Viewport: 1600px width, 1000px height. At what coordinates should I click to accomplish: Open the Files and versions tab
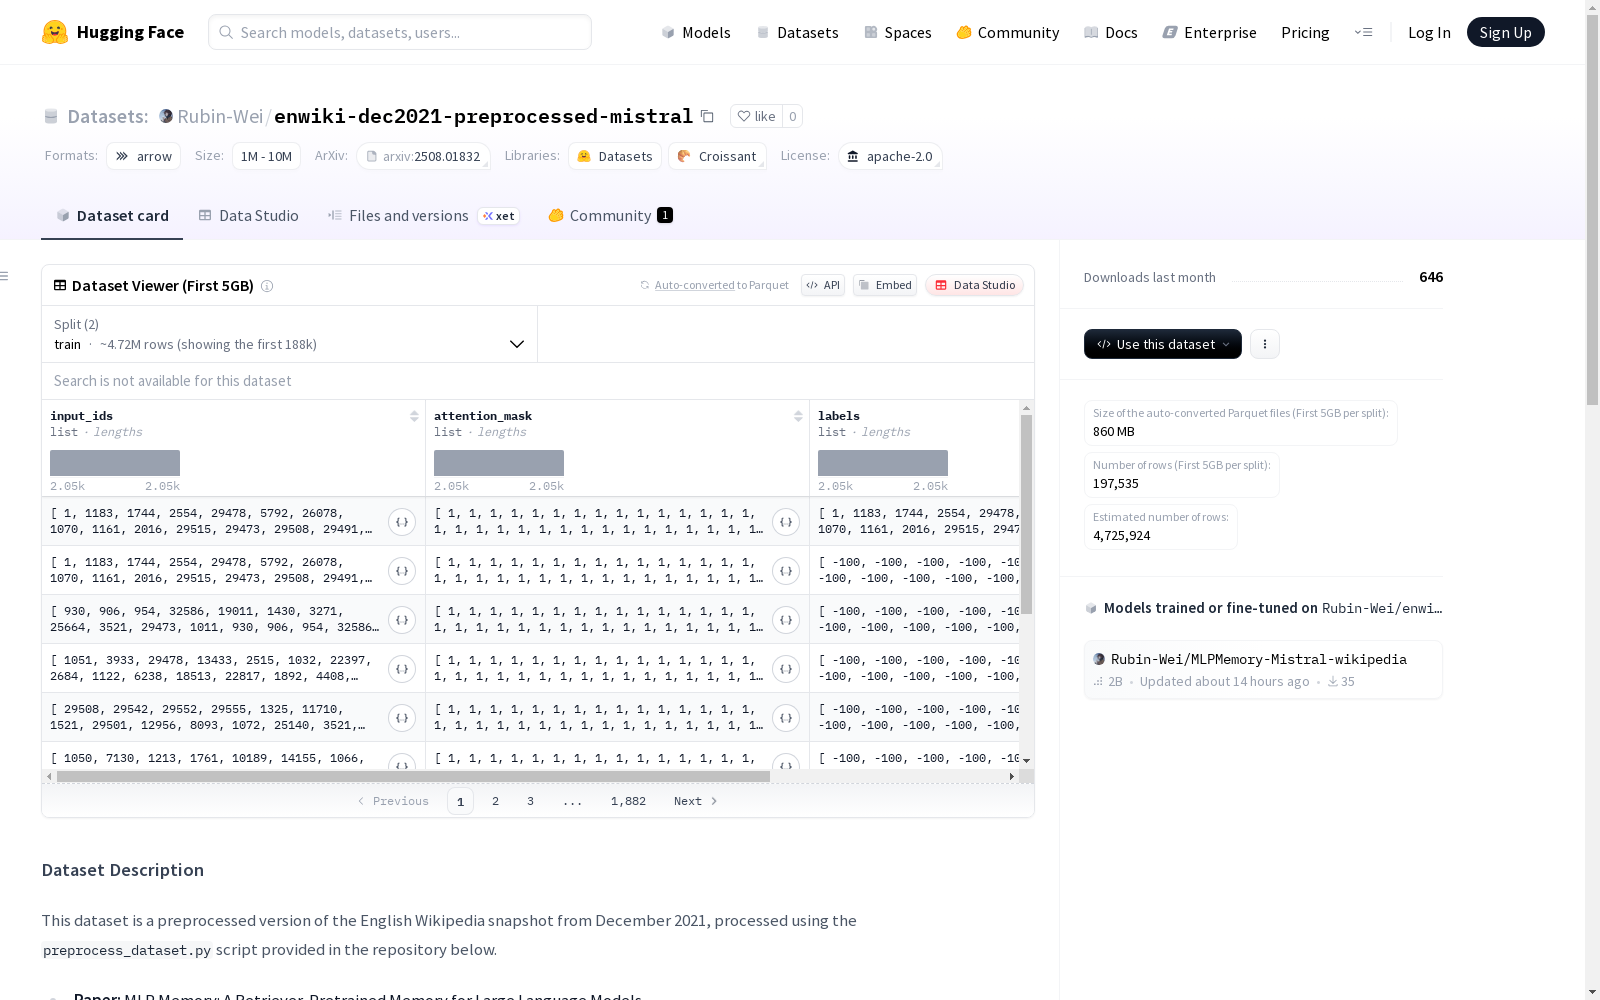coord(423,216)
